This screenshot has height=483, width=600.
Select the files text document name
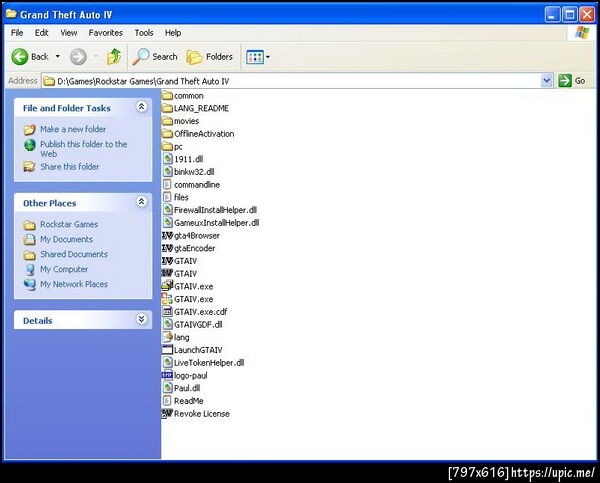(x=181, y=197)
